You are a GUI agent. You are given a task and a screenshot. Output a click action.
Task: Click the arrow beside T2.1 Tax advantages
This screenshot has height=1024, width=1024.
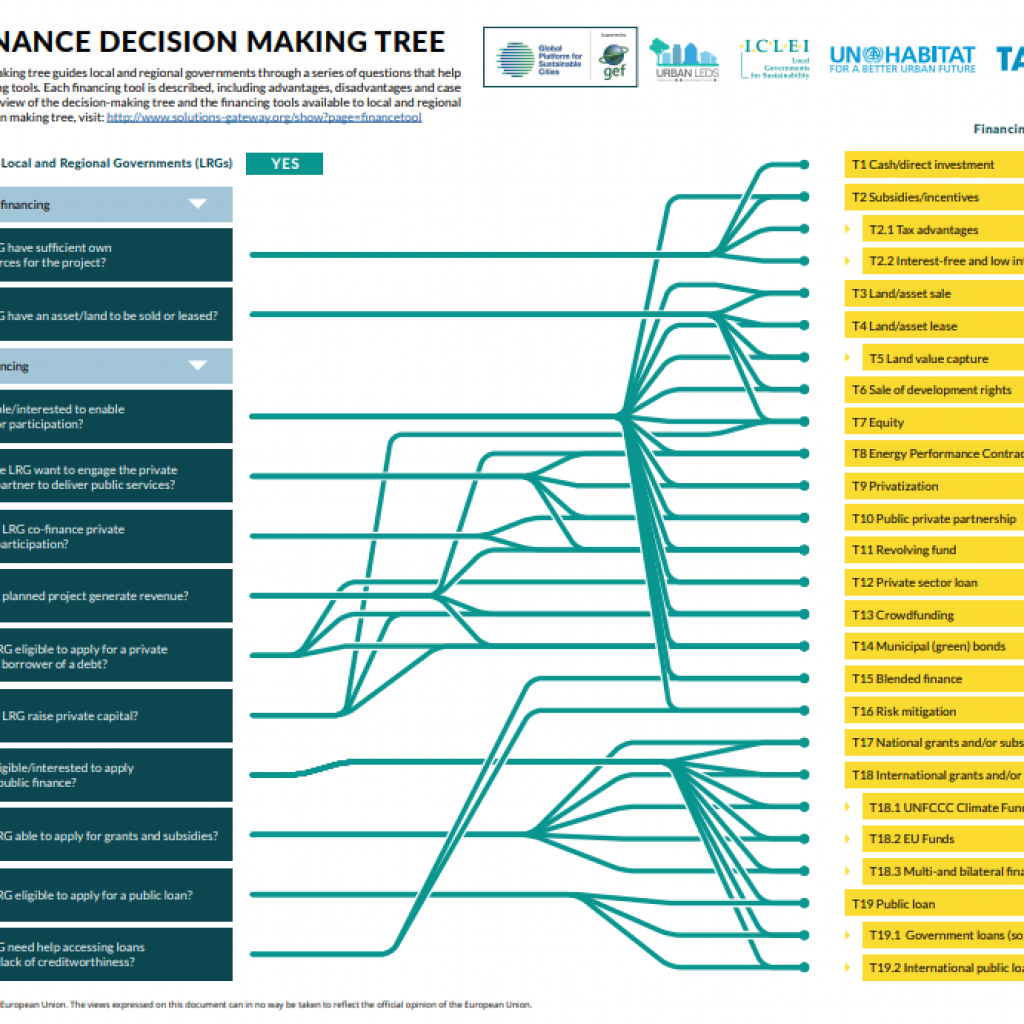(x=848, y=230)
